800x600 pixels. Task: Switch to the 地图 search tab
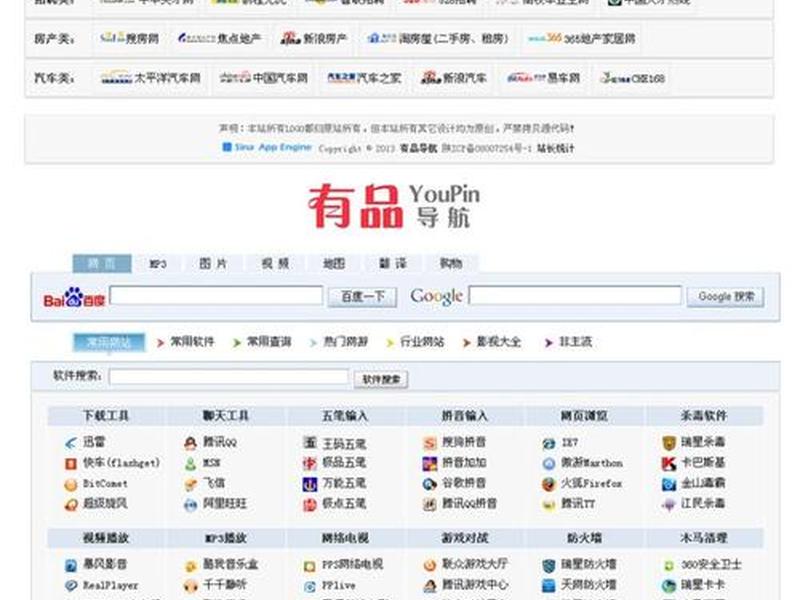pyautogui.click(x=334, y=264)
